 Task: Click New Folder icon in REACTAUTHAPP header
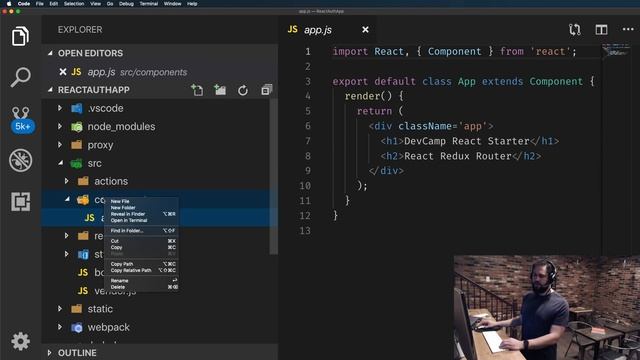click(x=220, y=90)
